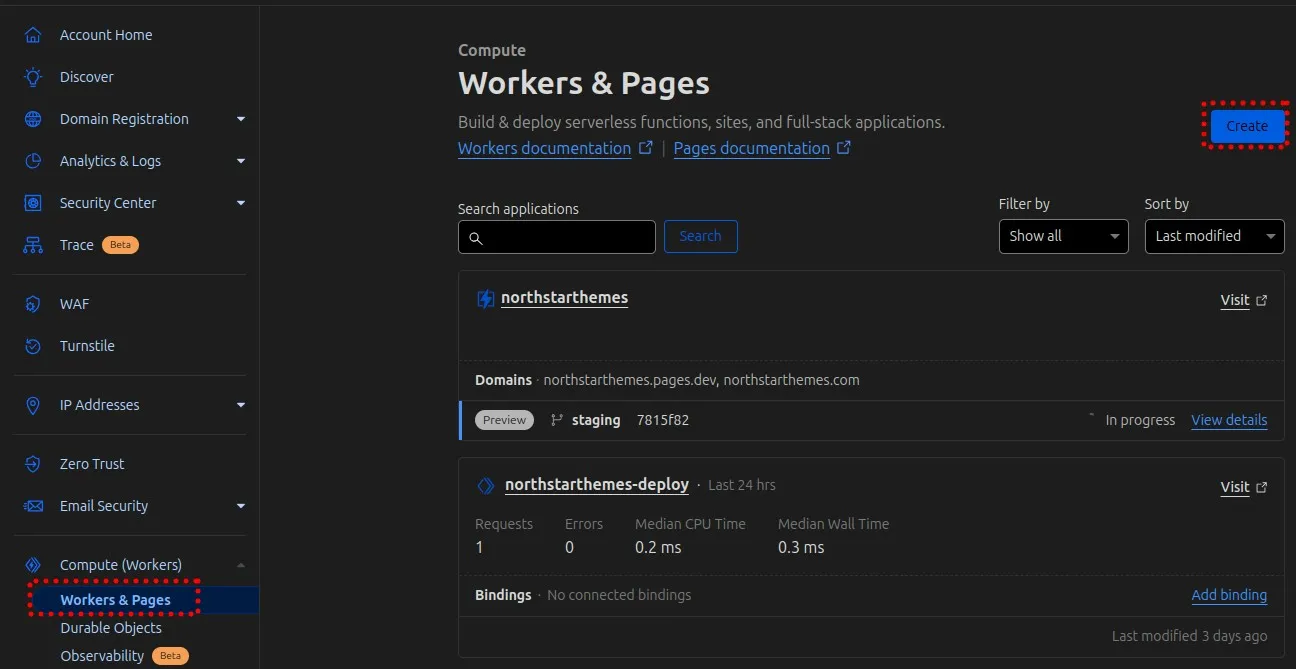
Task: Go to Account Home
Action: click(x=106, y=35)
